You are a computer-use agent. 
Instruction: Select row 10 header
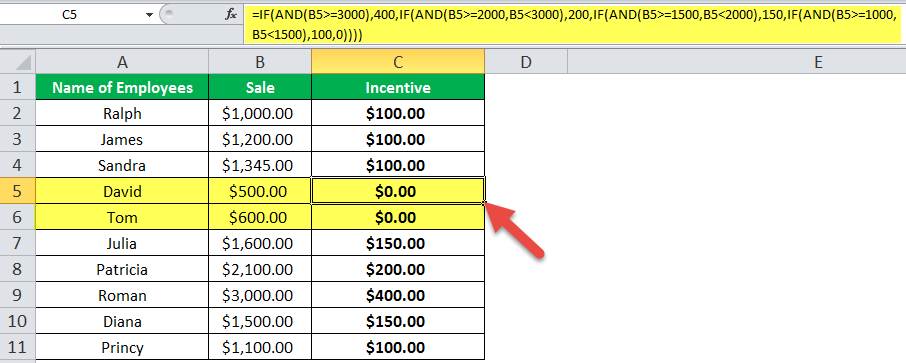[x=18, y=321]
